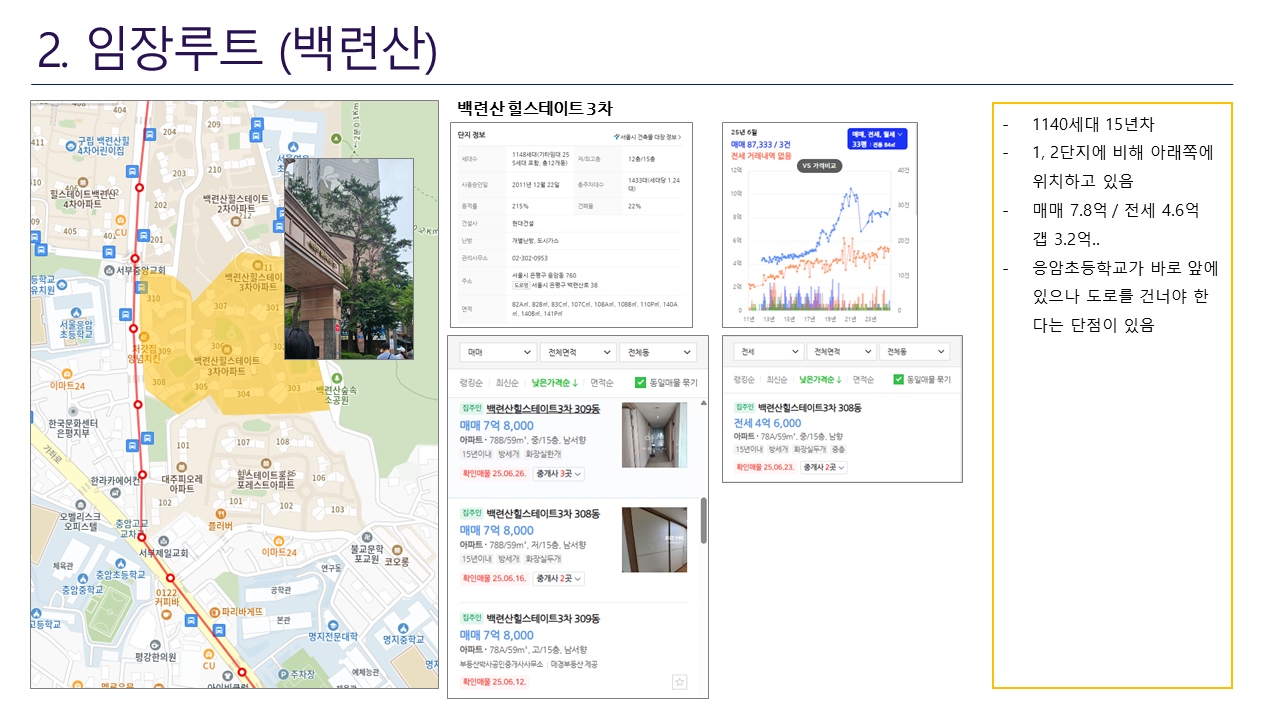Click the 매매 87,333 / 3건 chart value
The image size is (1280, 720).
coord(760,144)
